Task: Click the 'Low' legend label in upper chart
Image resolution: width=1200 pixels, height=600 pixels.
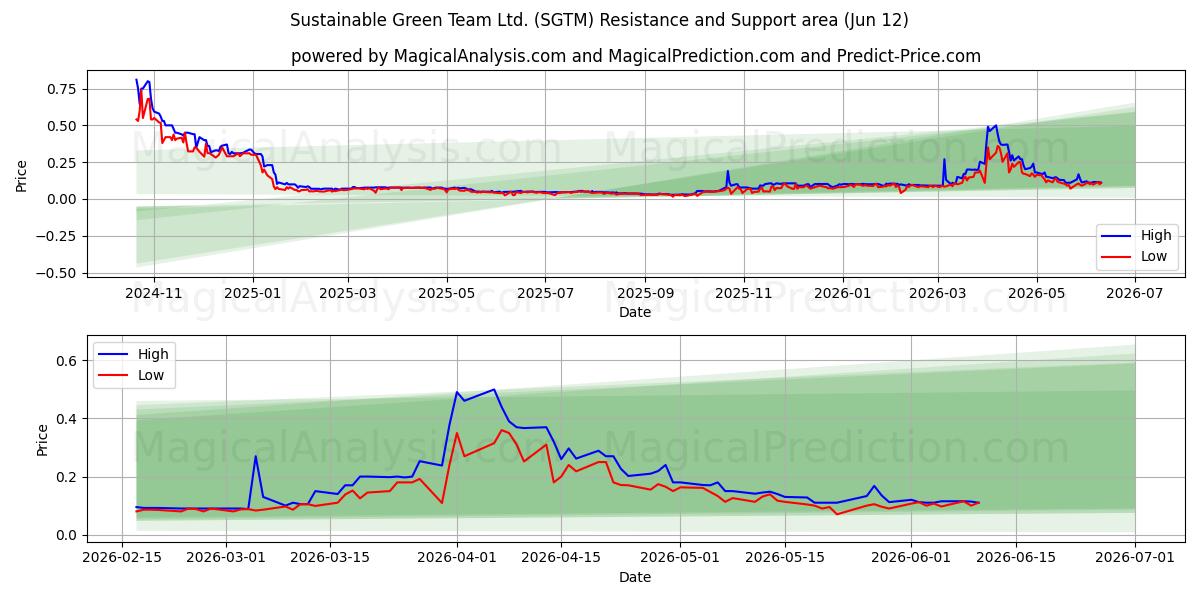Action: coord(1154,256)
